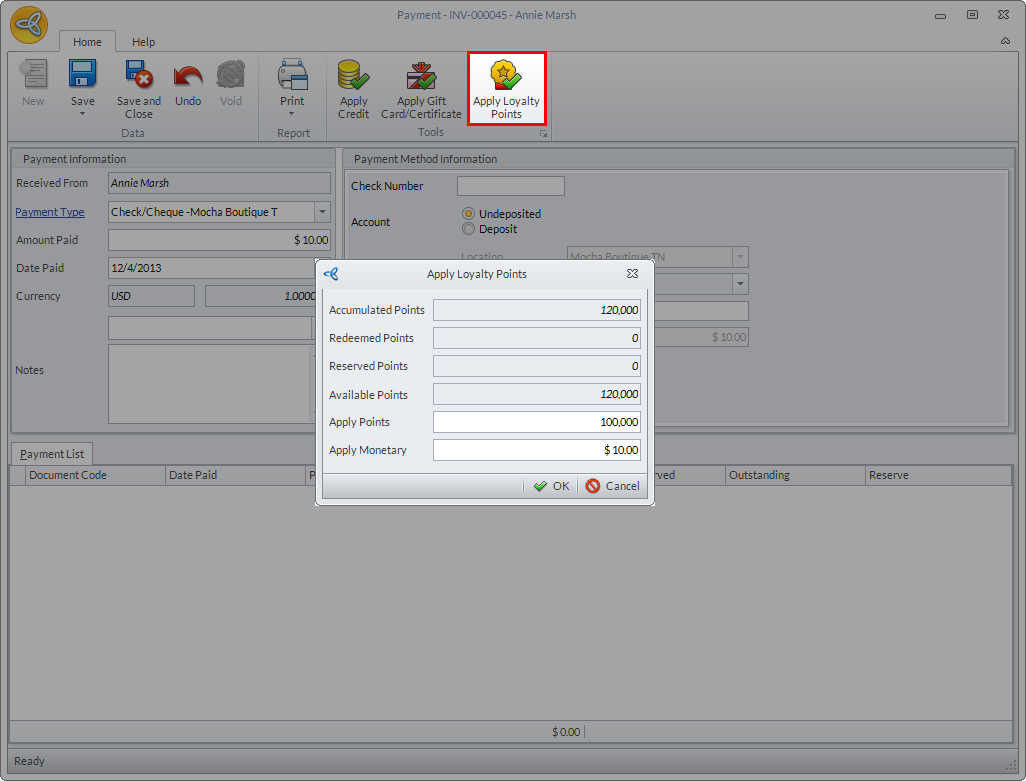Expand the Payment Type dropdown arrow
This screenshot has width=1026, height=781.
[322, 212]
